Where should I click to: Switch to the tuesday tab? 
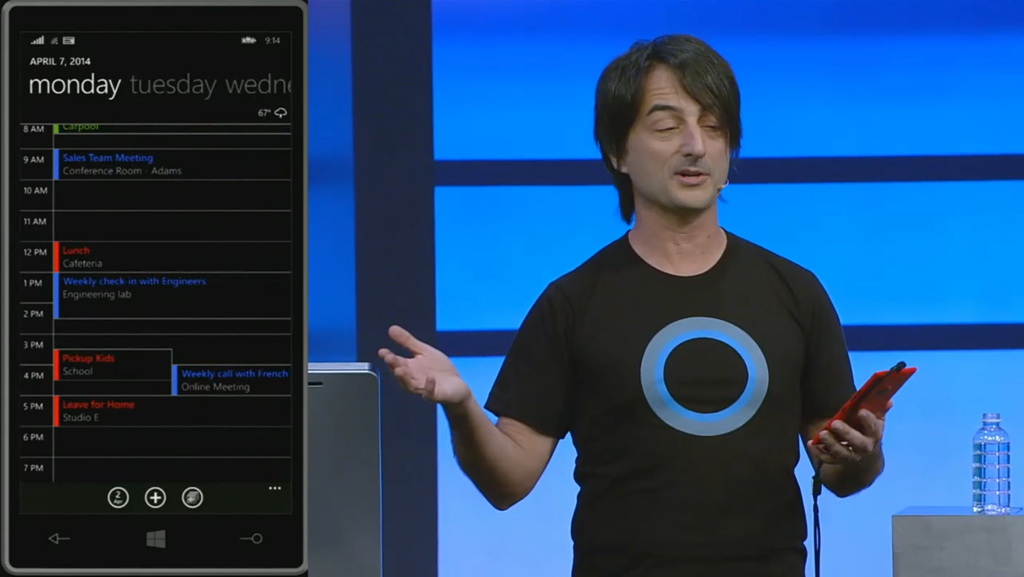tap(173, 86)
